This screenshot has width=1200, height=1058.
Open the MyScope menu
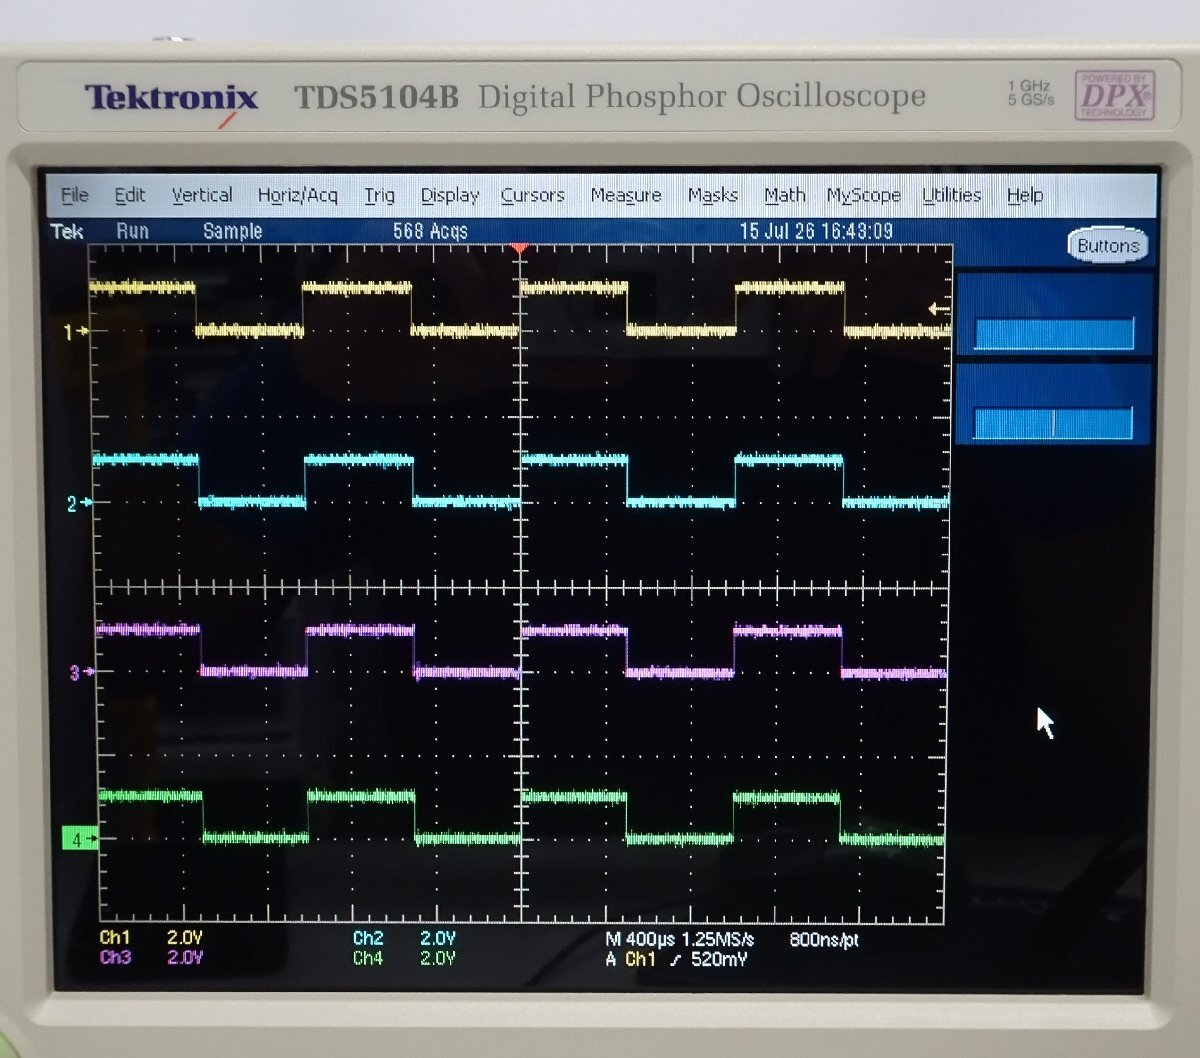[x=864, y=196]
